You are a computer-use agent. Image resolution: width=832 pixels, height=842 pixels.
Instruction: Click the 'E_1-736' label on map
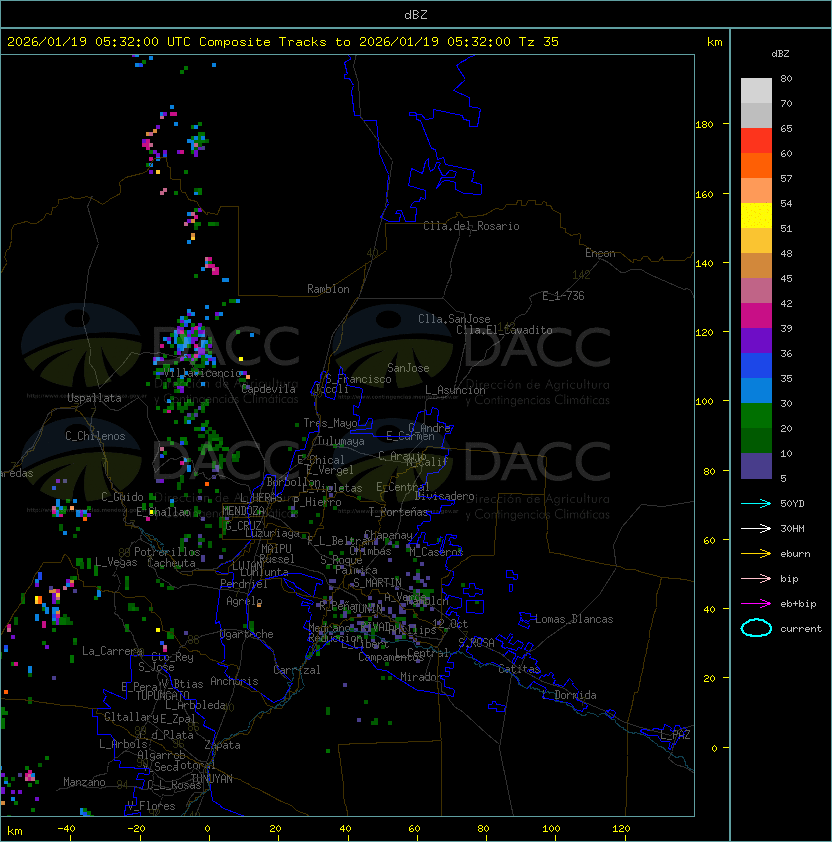click(x=563, y=296)
